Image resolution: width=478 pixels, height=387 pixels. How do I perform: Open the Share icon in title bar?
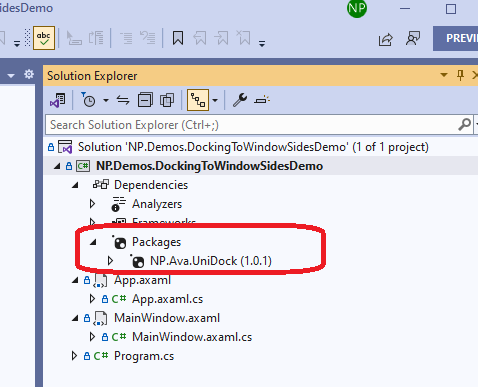[x=386, y=39]
